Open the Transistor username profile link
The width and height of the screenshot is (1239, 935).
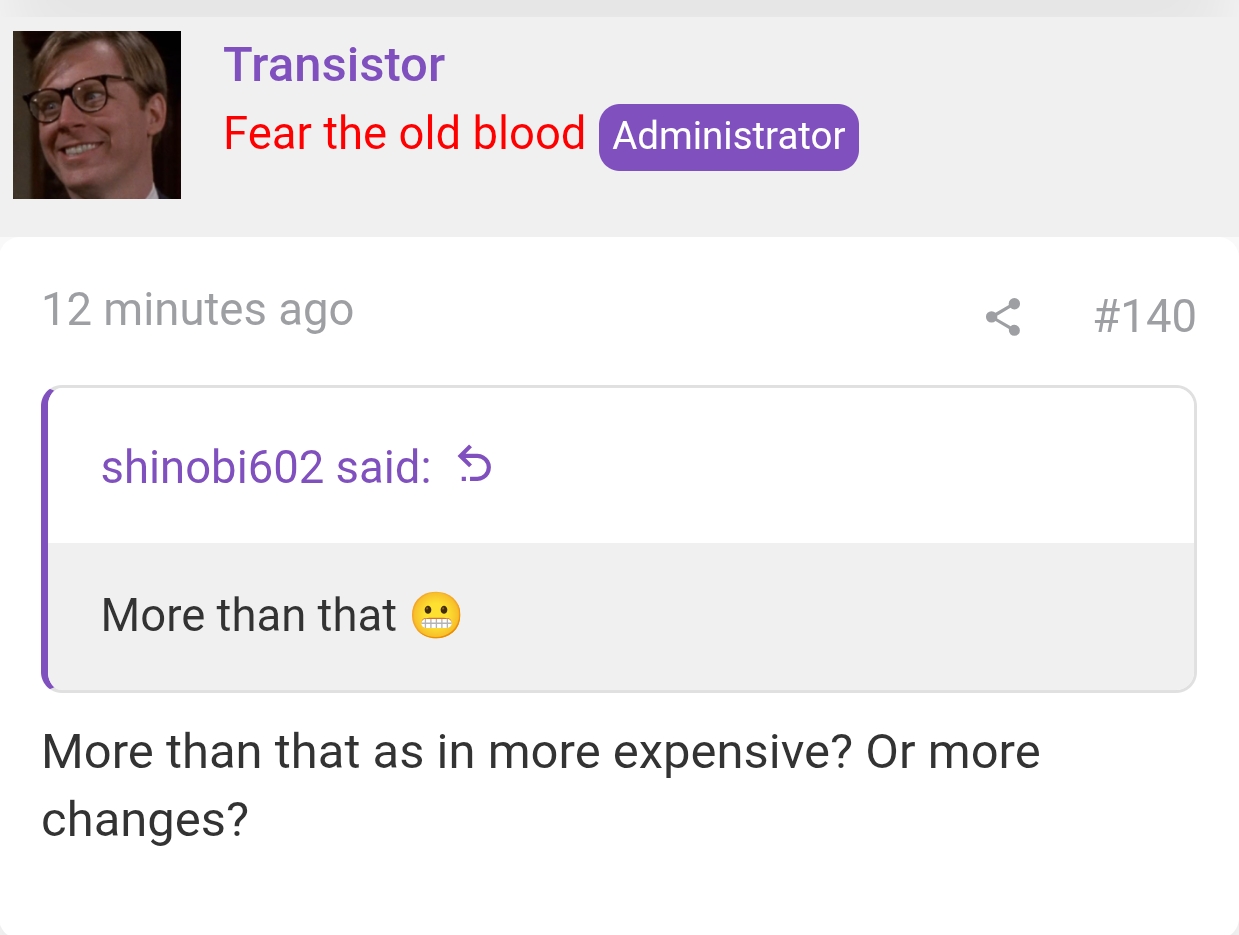pos(334,65)
